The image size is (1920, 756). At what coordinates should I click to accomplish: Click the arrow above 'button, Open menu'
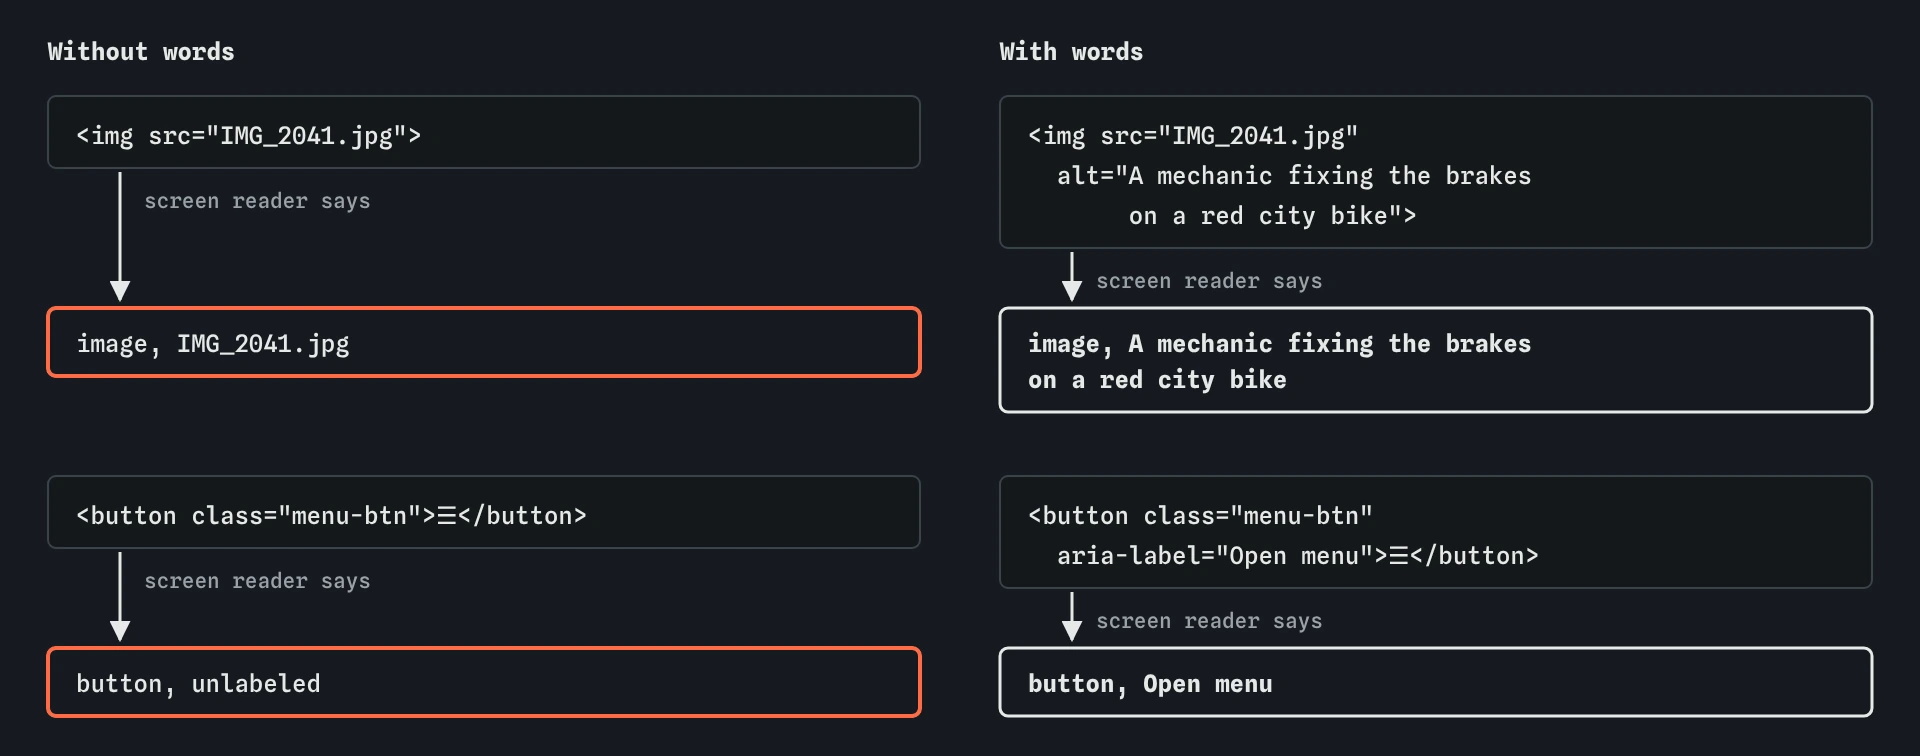click(x=1072, y=617)
